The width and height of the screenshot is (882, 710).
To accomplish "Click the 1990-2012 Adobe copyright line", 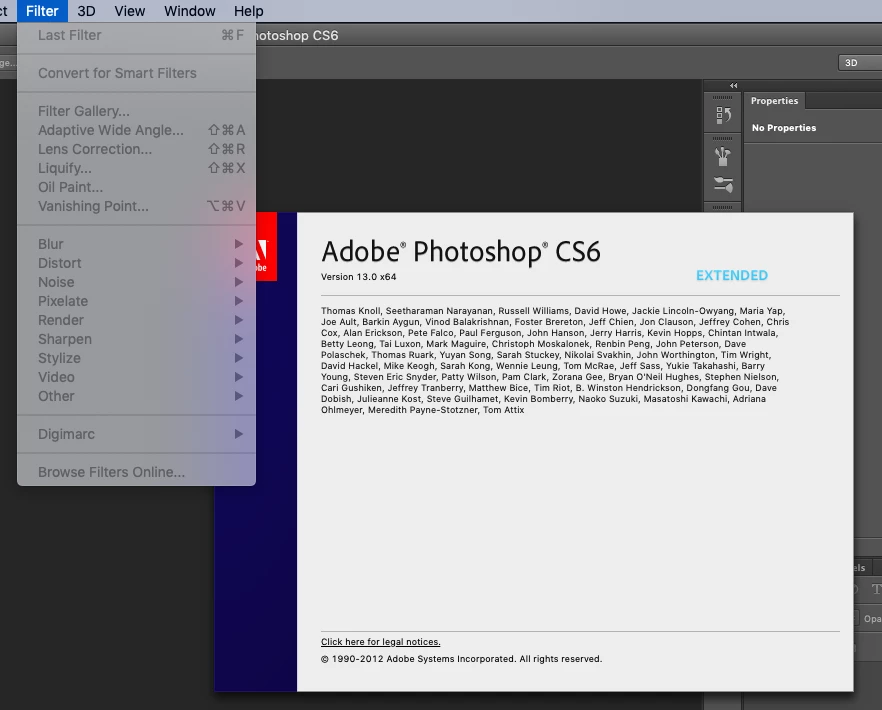I will 461,659.
